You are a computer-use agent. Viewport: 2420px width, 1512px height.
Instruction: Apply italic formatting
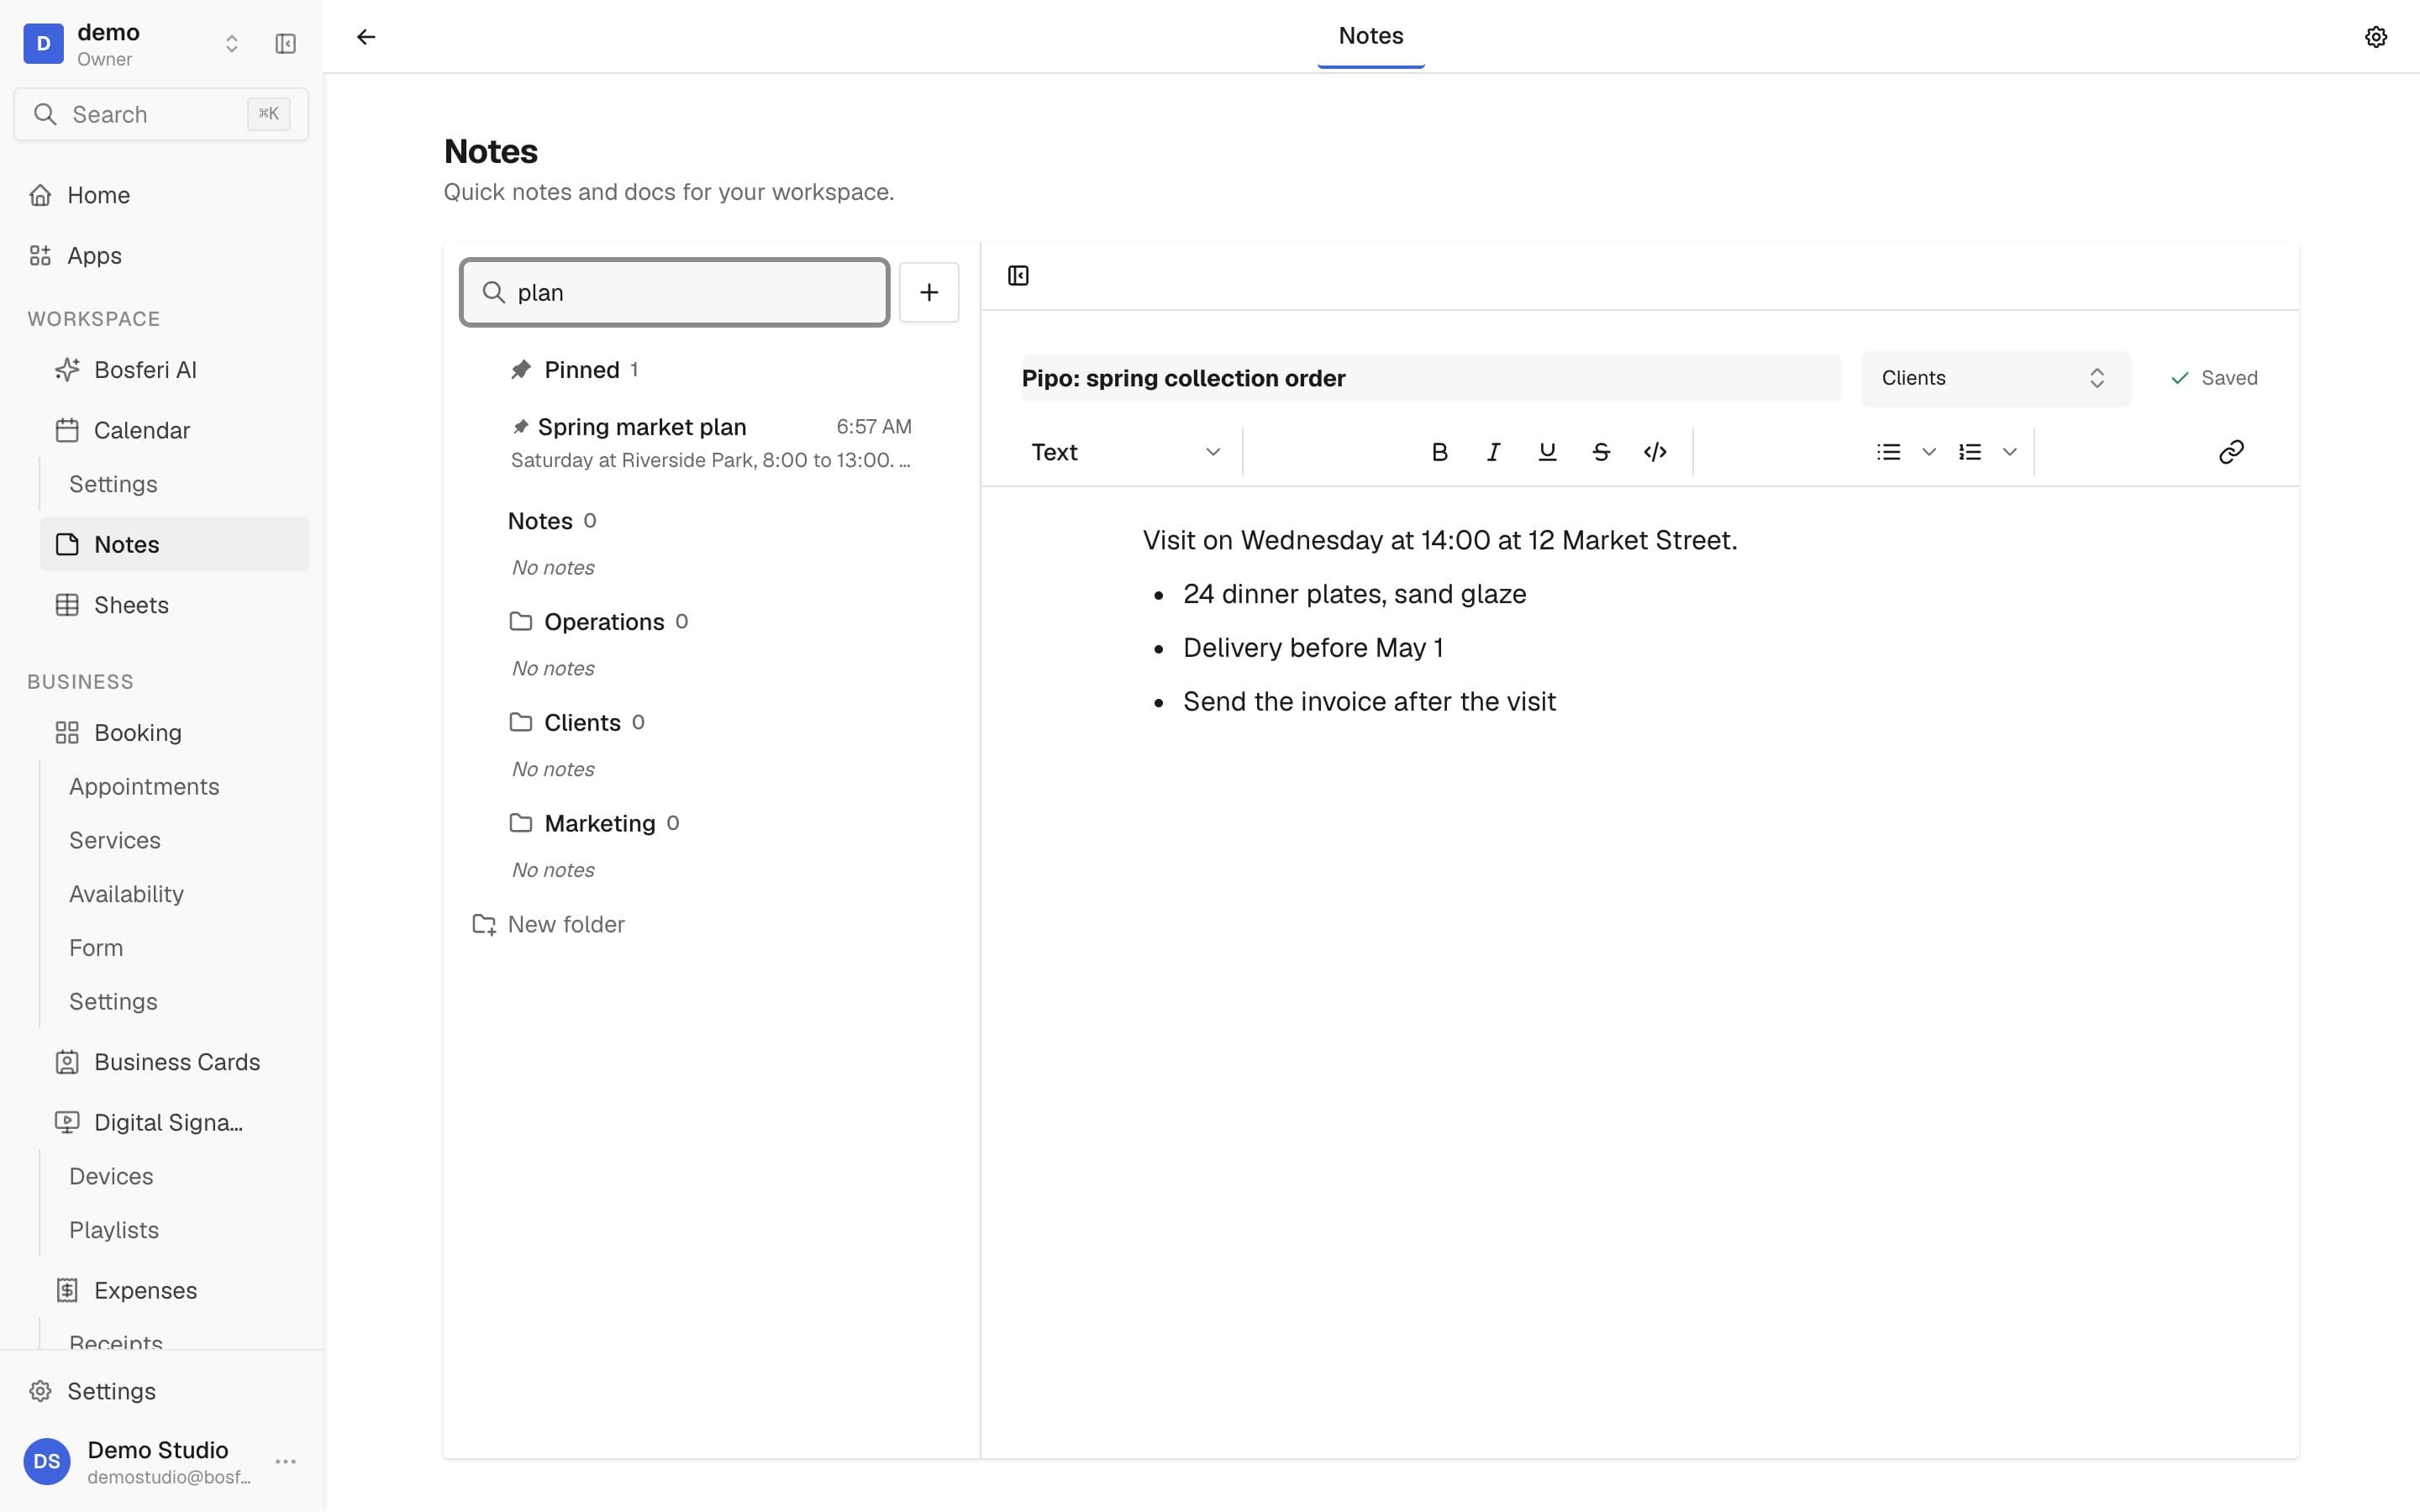pos(1493,452)
